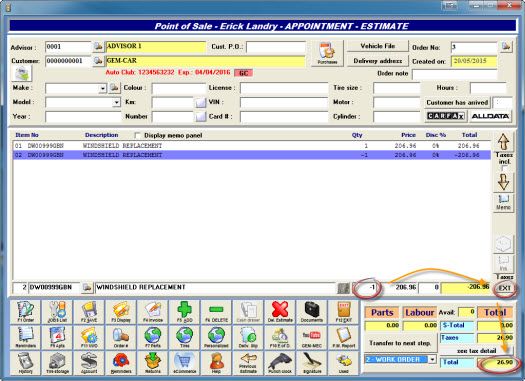Select highlighted line 02 WINDSHIELD REPLACEMENT row
The height and width of the screenshot is (381, 525).
(x=252, y=155)
